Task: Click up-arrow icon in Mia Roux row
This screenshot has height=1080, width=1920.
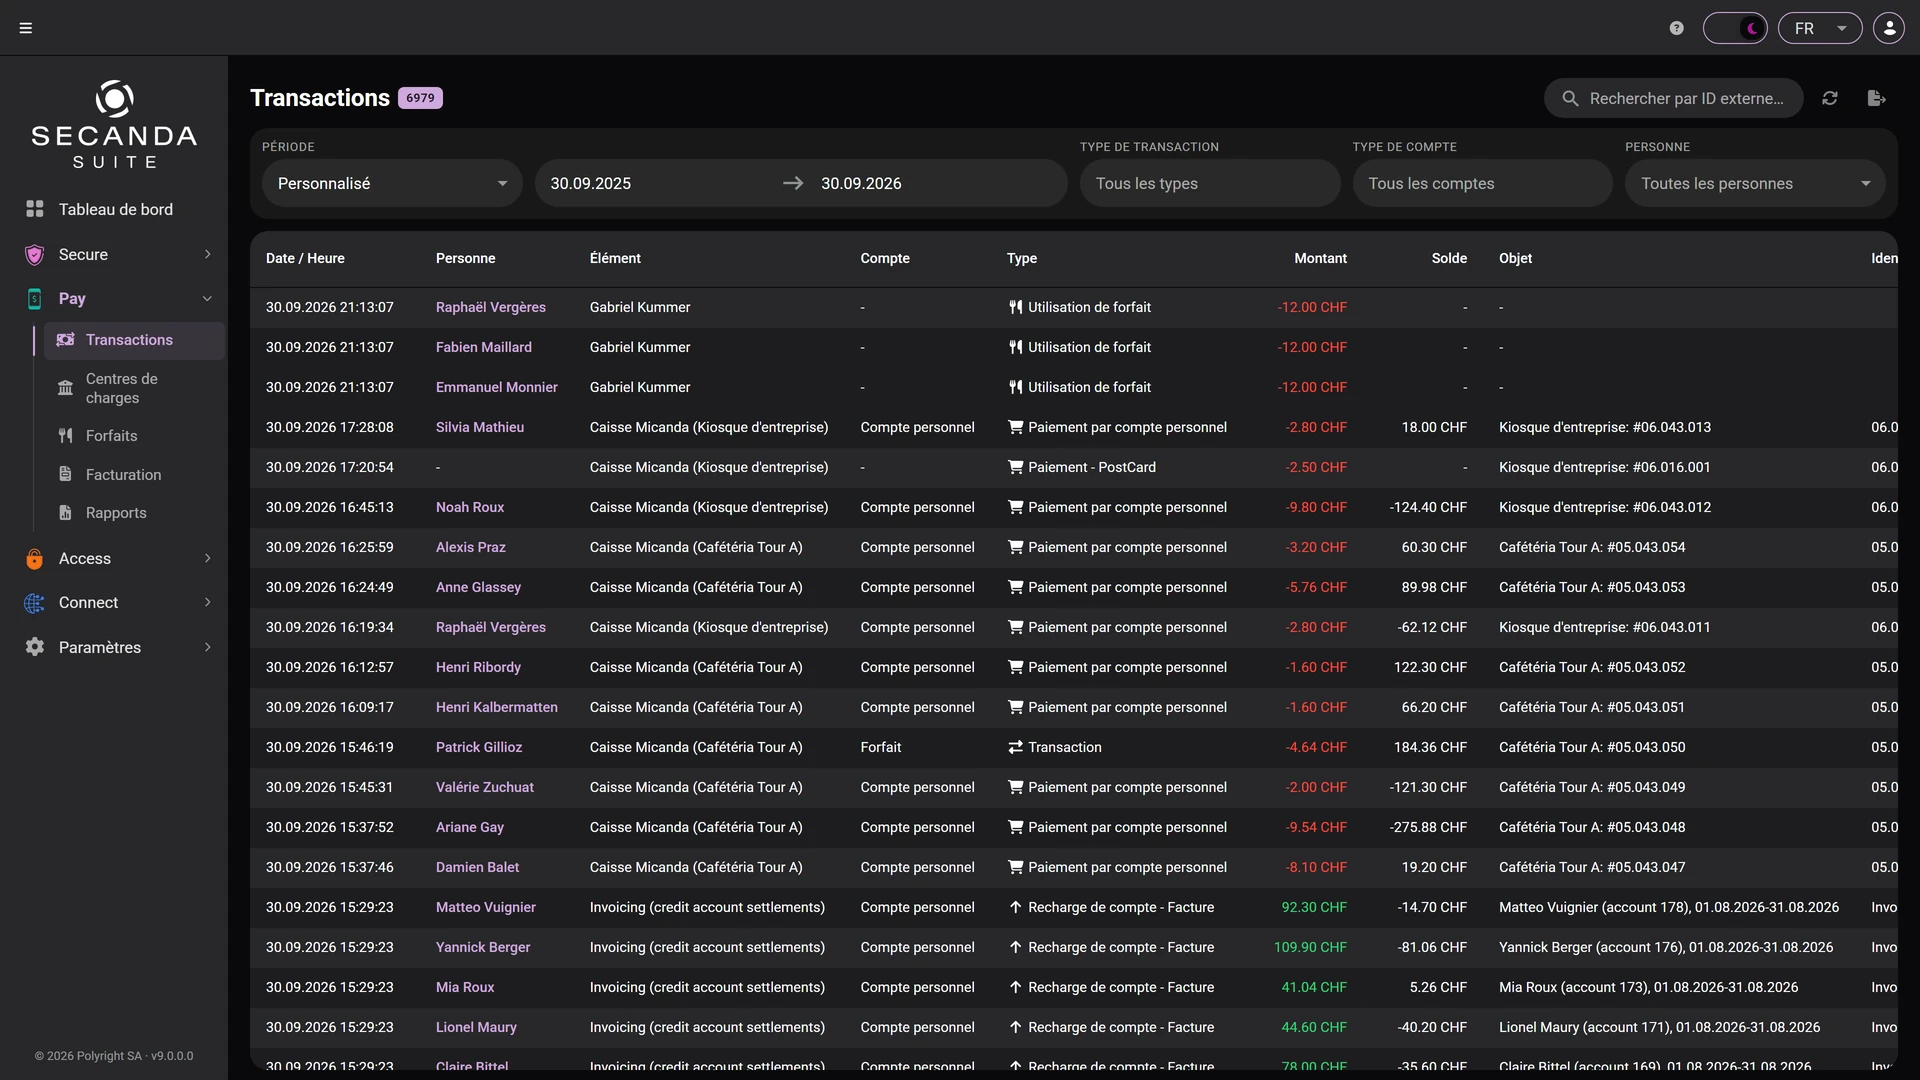Action: tap(1015, 987)
